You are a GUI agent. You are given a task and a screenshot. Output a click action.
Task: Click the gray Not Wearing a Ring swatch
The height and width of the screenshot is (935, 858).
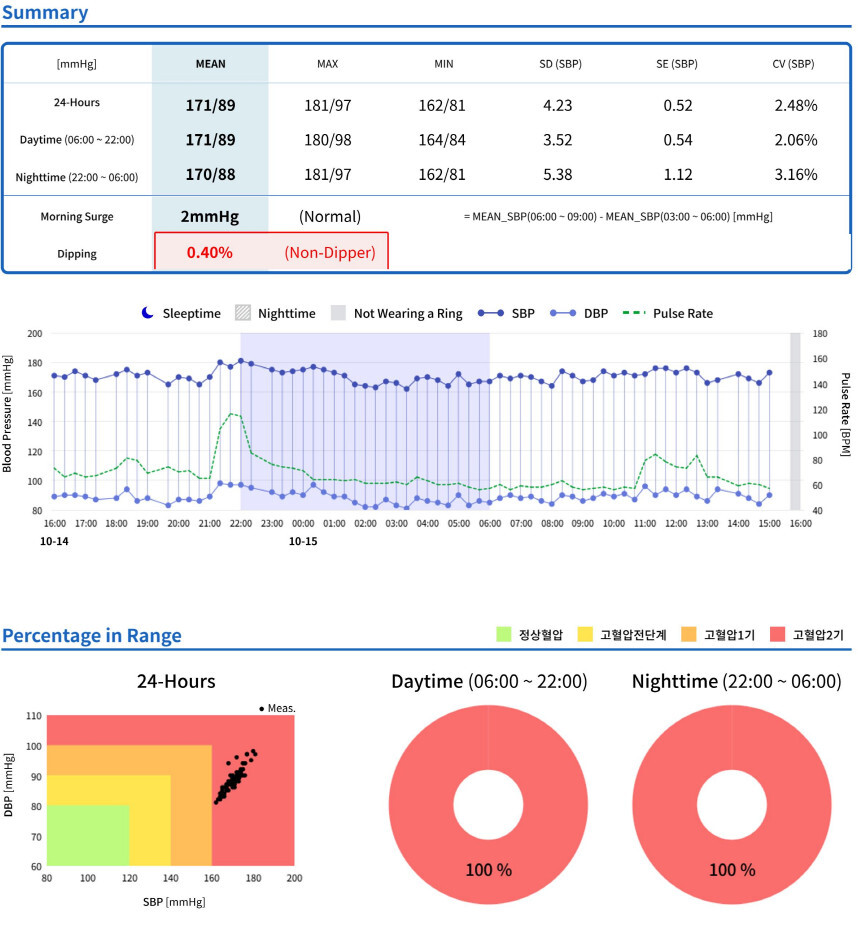338,313
